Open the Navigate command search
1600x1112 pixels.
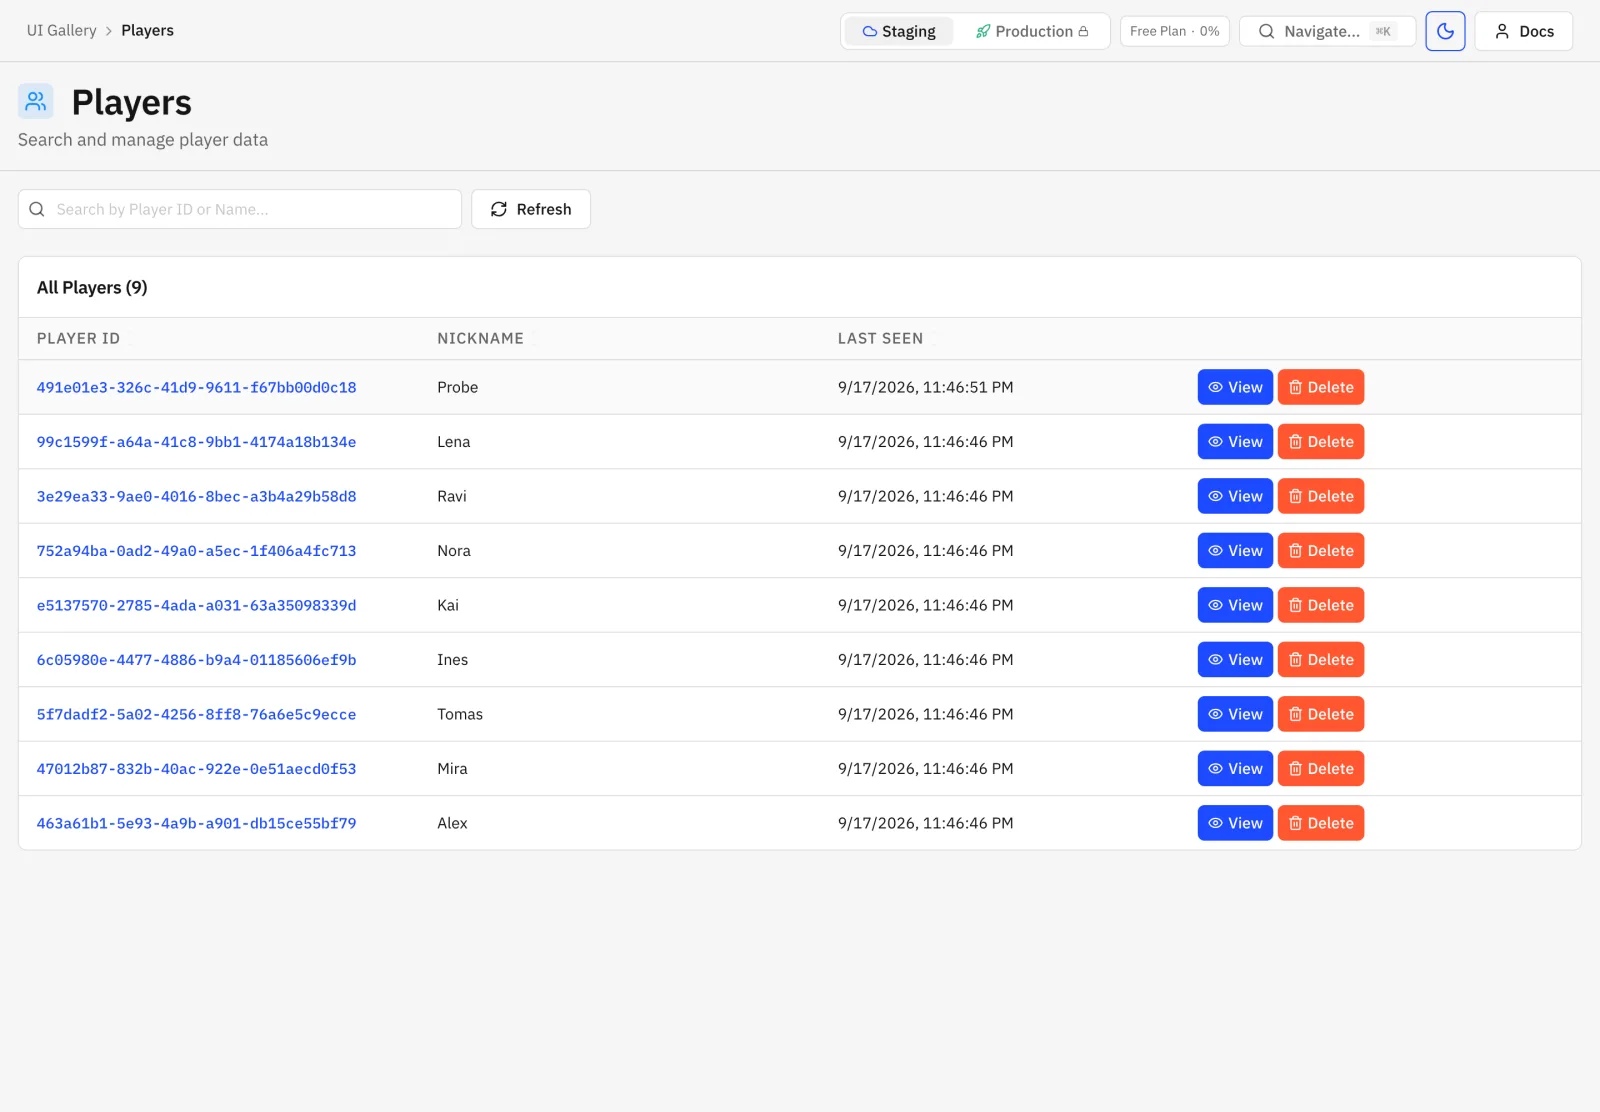click(1327, 31)
